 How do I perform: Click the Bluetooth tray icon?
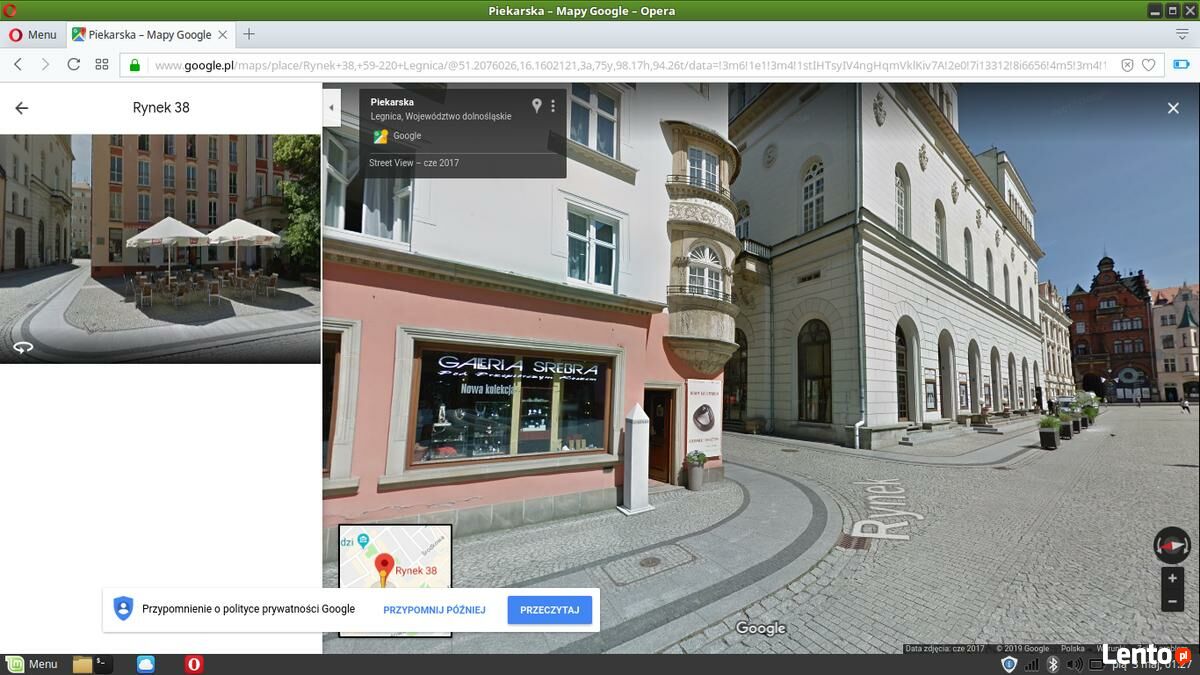coord(1053,664)
